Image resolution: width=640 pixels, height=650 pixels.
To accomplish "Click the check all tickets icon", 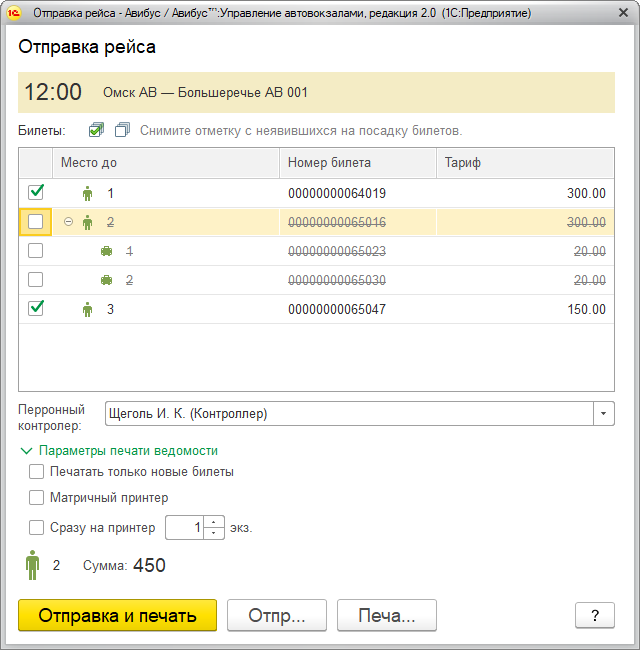I will tap(96, 130).
